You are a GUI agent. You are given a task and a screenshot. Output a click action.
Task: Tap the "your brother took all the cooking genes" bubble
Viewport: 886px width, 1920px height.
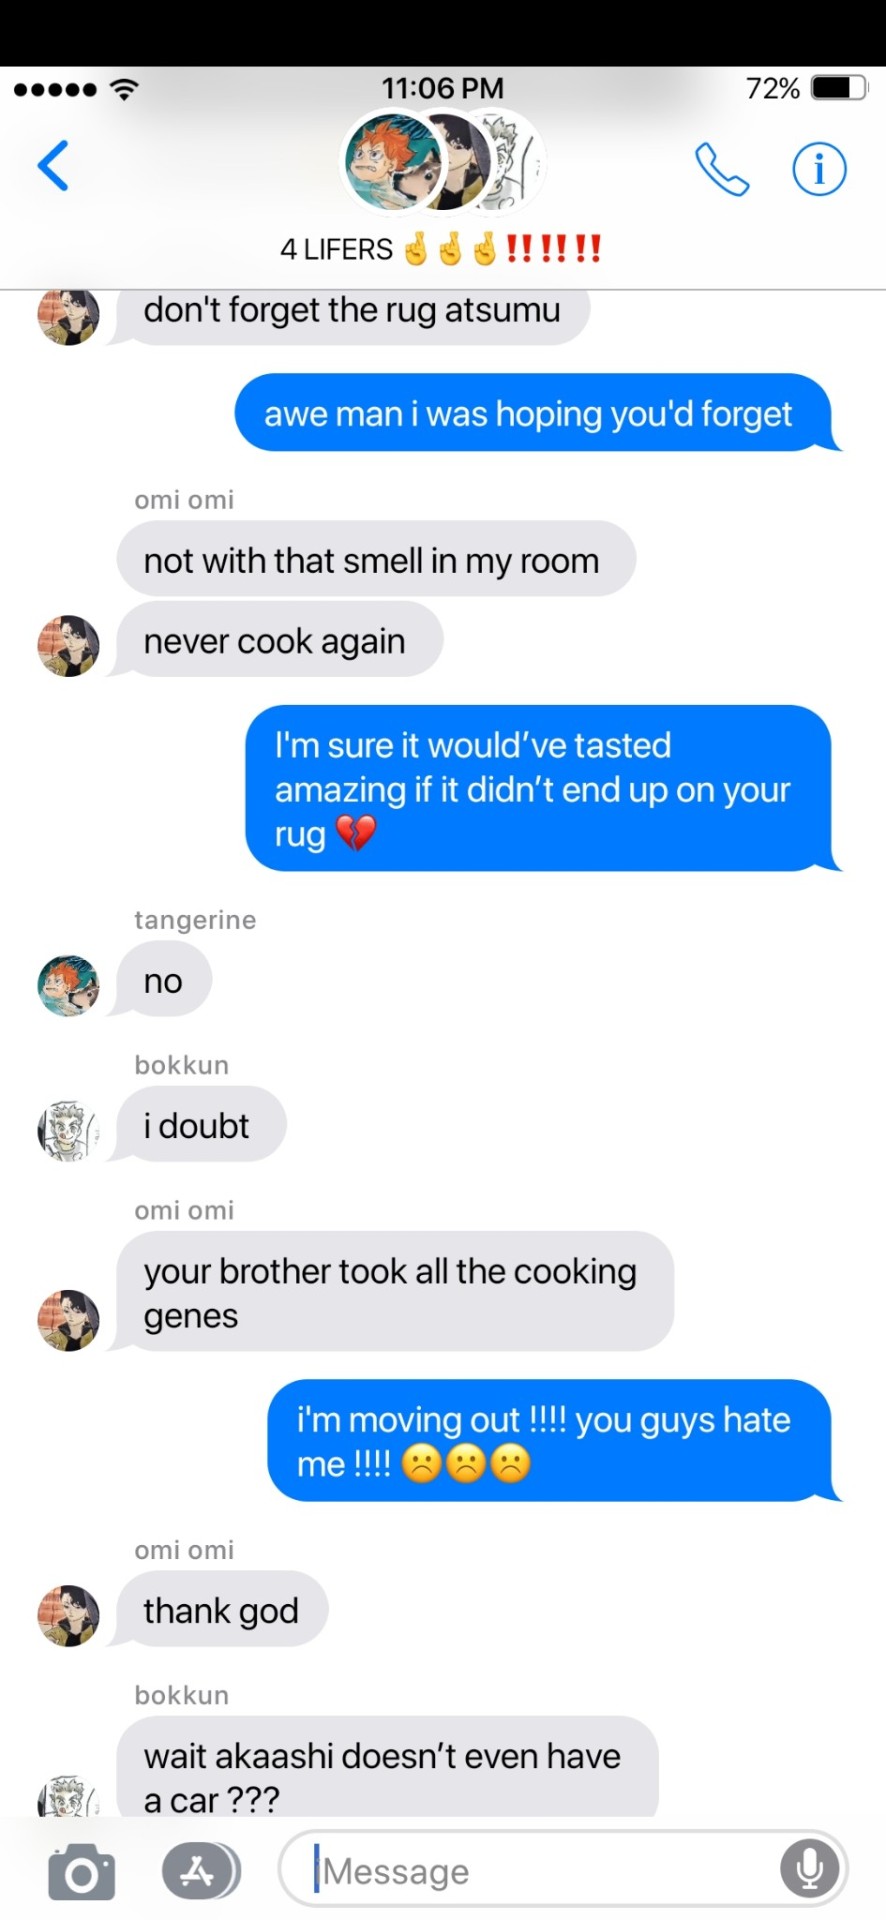pyautogui.click(x=395, y=1291)
